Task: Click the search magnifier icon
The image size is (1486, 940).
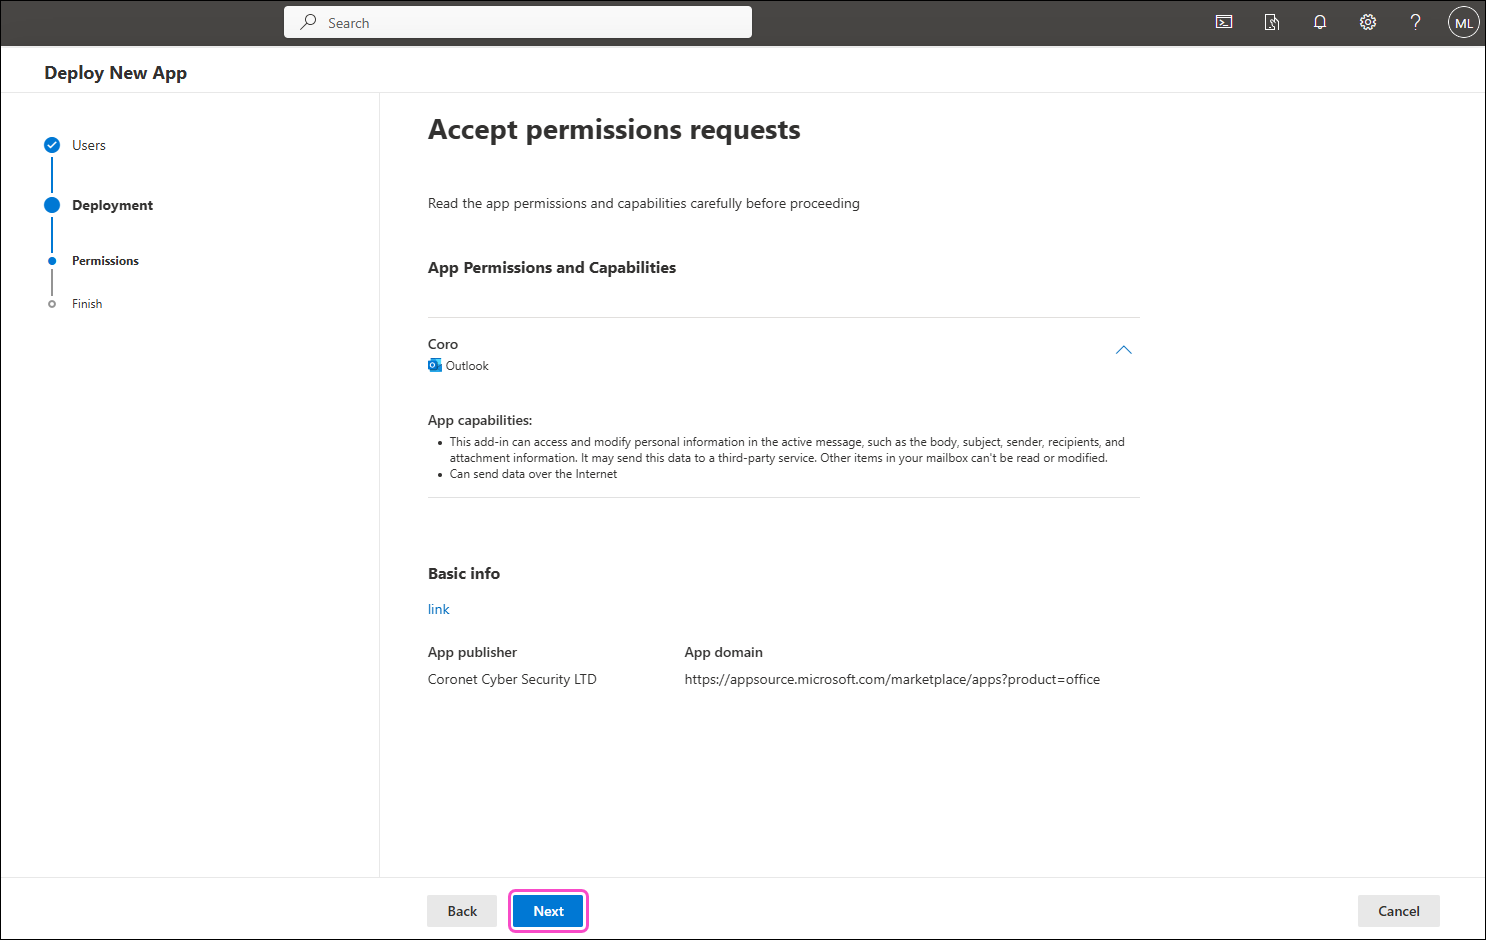Action: point(309,22)
